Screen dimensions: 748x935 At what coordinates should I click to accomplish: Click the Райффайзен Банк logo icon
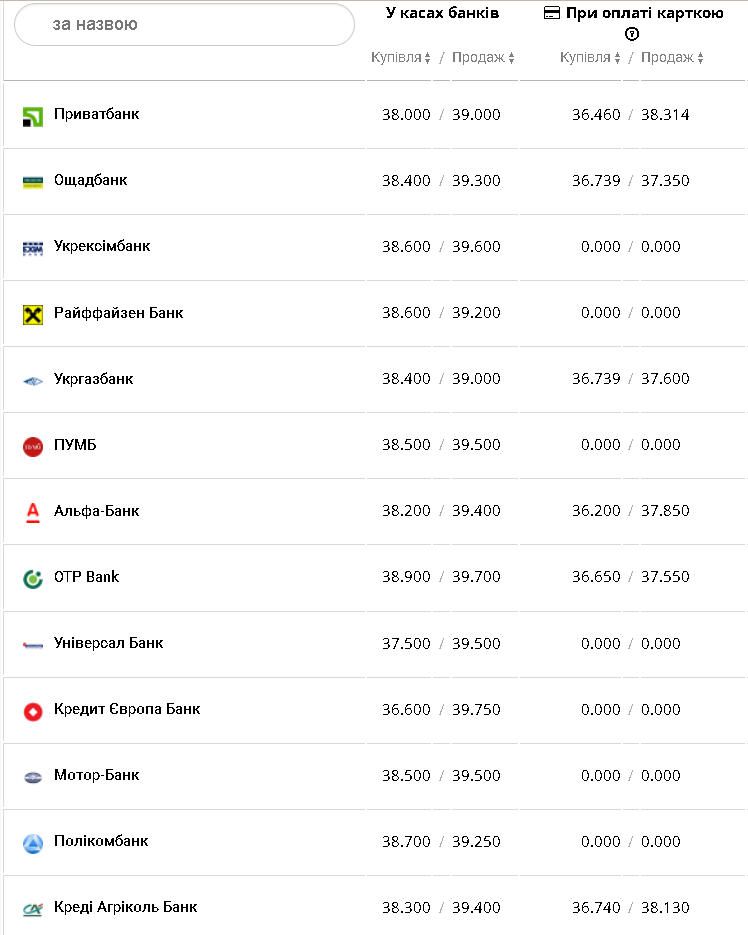33,314
